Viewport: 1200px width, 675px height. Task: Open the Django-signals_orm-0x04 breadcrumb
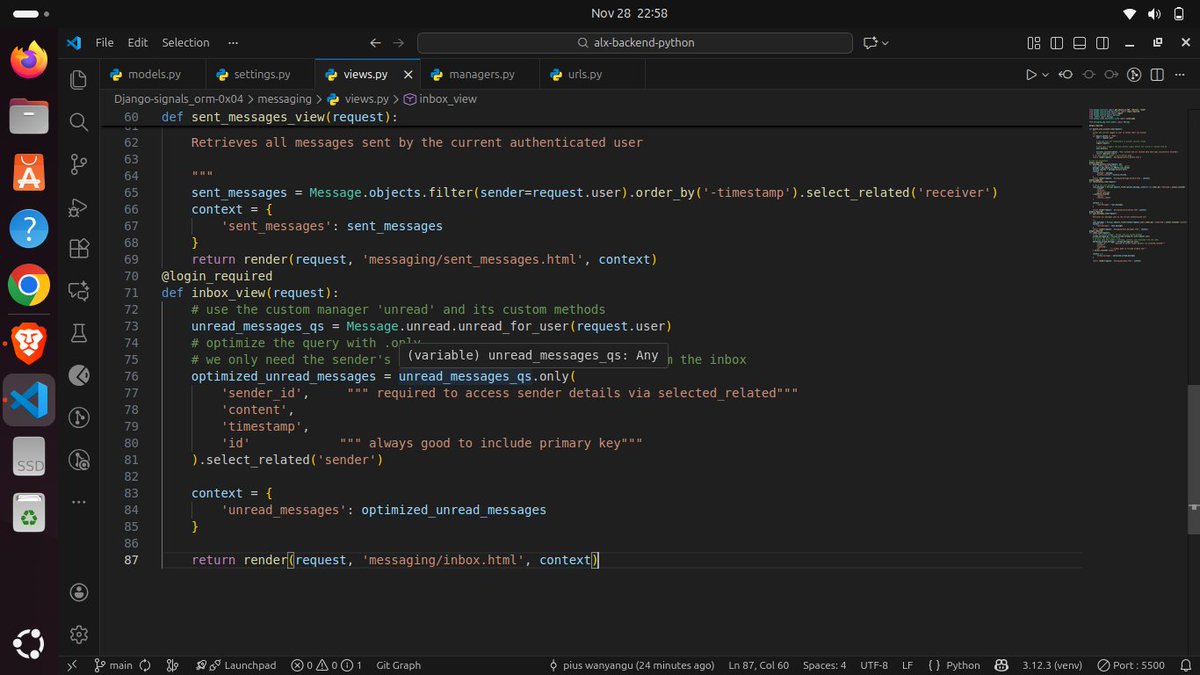tap(179, 99)
